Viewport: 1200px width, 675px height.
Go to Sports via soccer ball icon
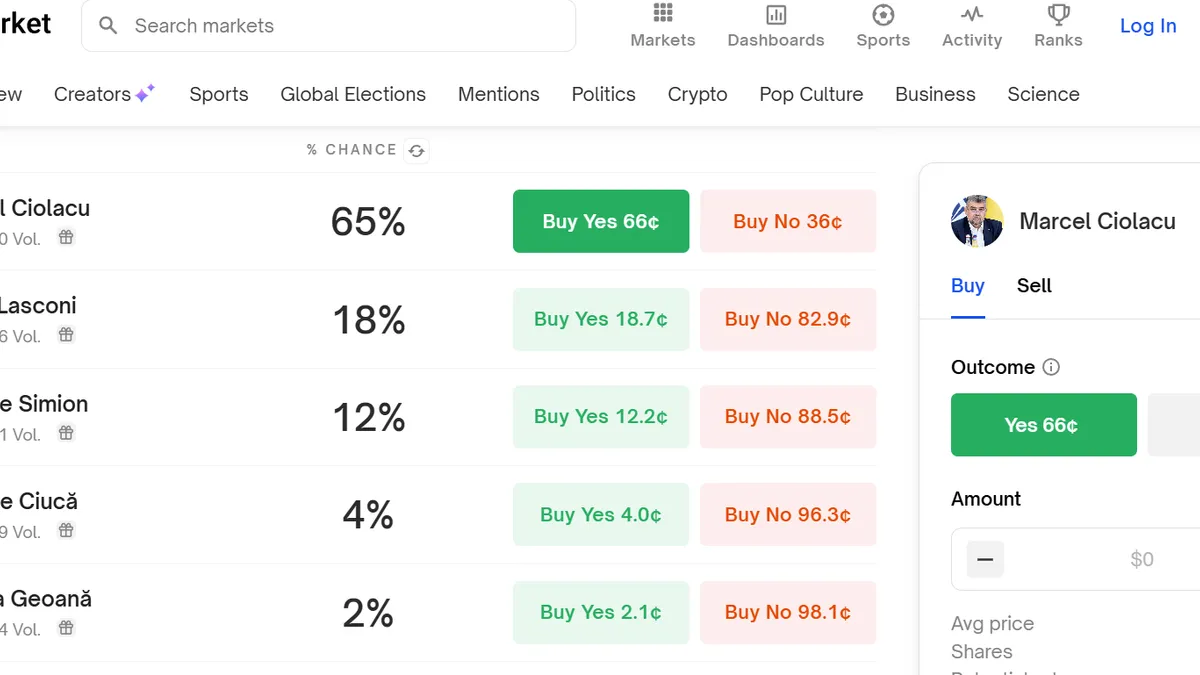pos(883,15)
